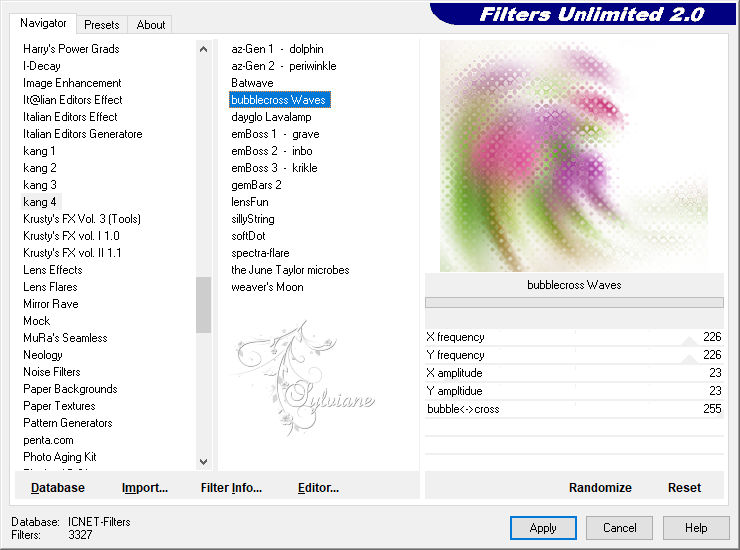Select the Navigator tab
This screenshot has width=740, height=550.
[x=43, y=23]
